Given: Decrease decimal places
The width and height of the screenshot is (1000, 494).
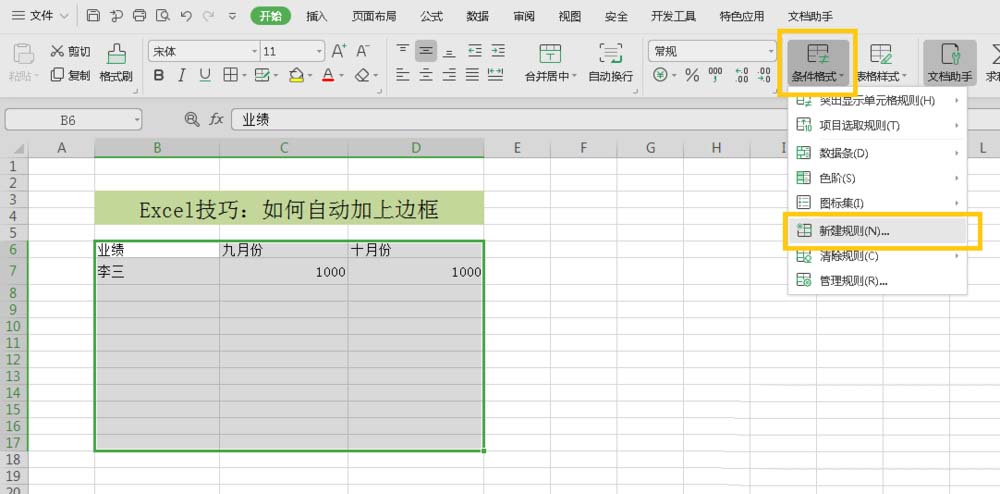Looking at the screenshot, I should (x=764, y=76).
